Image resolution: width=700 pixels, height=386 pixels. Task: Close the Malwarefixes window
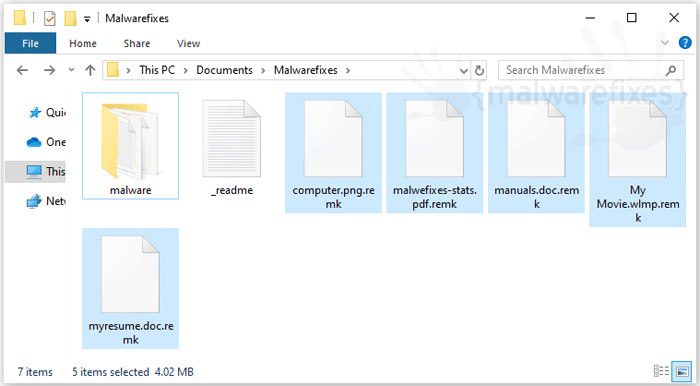pos(674,18)
